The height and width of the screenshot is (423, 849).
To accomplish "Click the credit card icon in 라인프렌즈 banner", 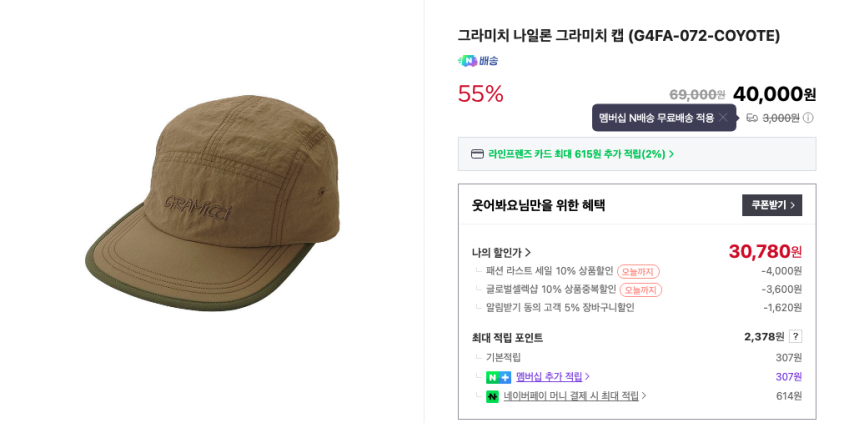I will click(477, 154).
